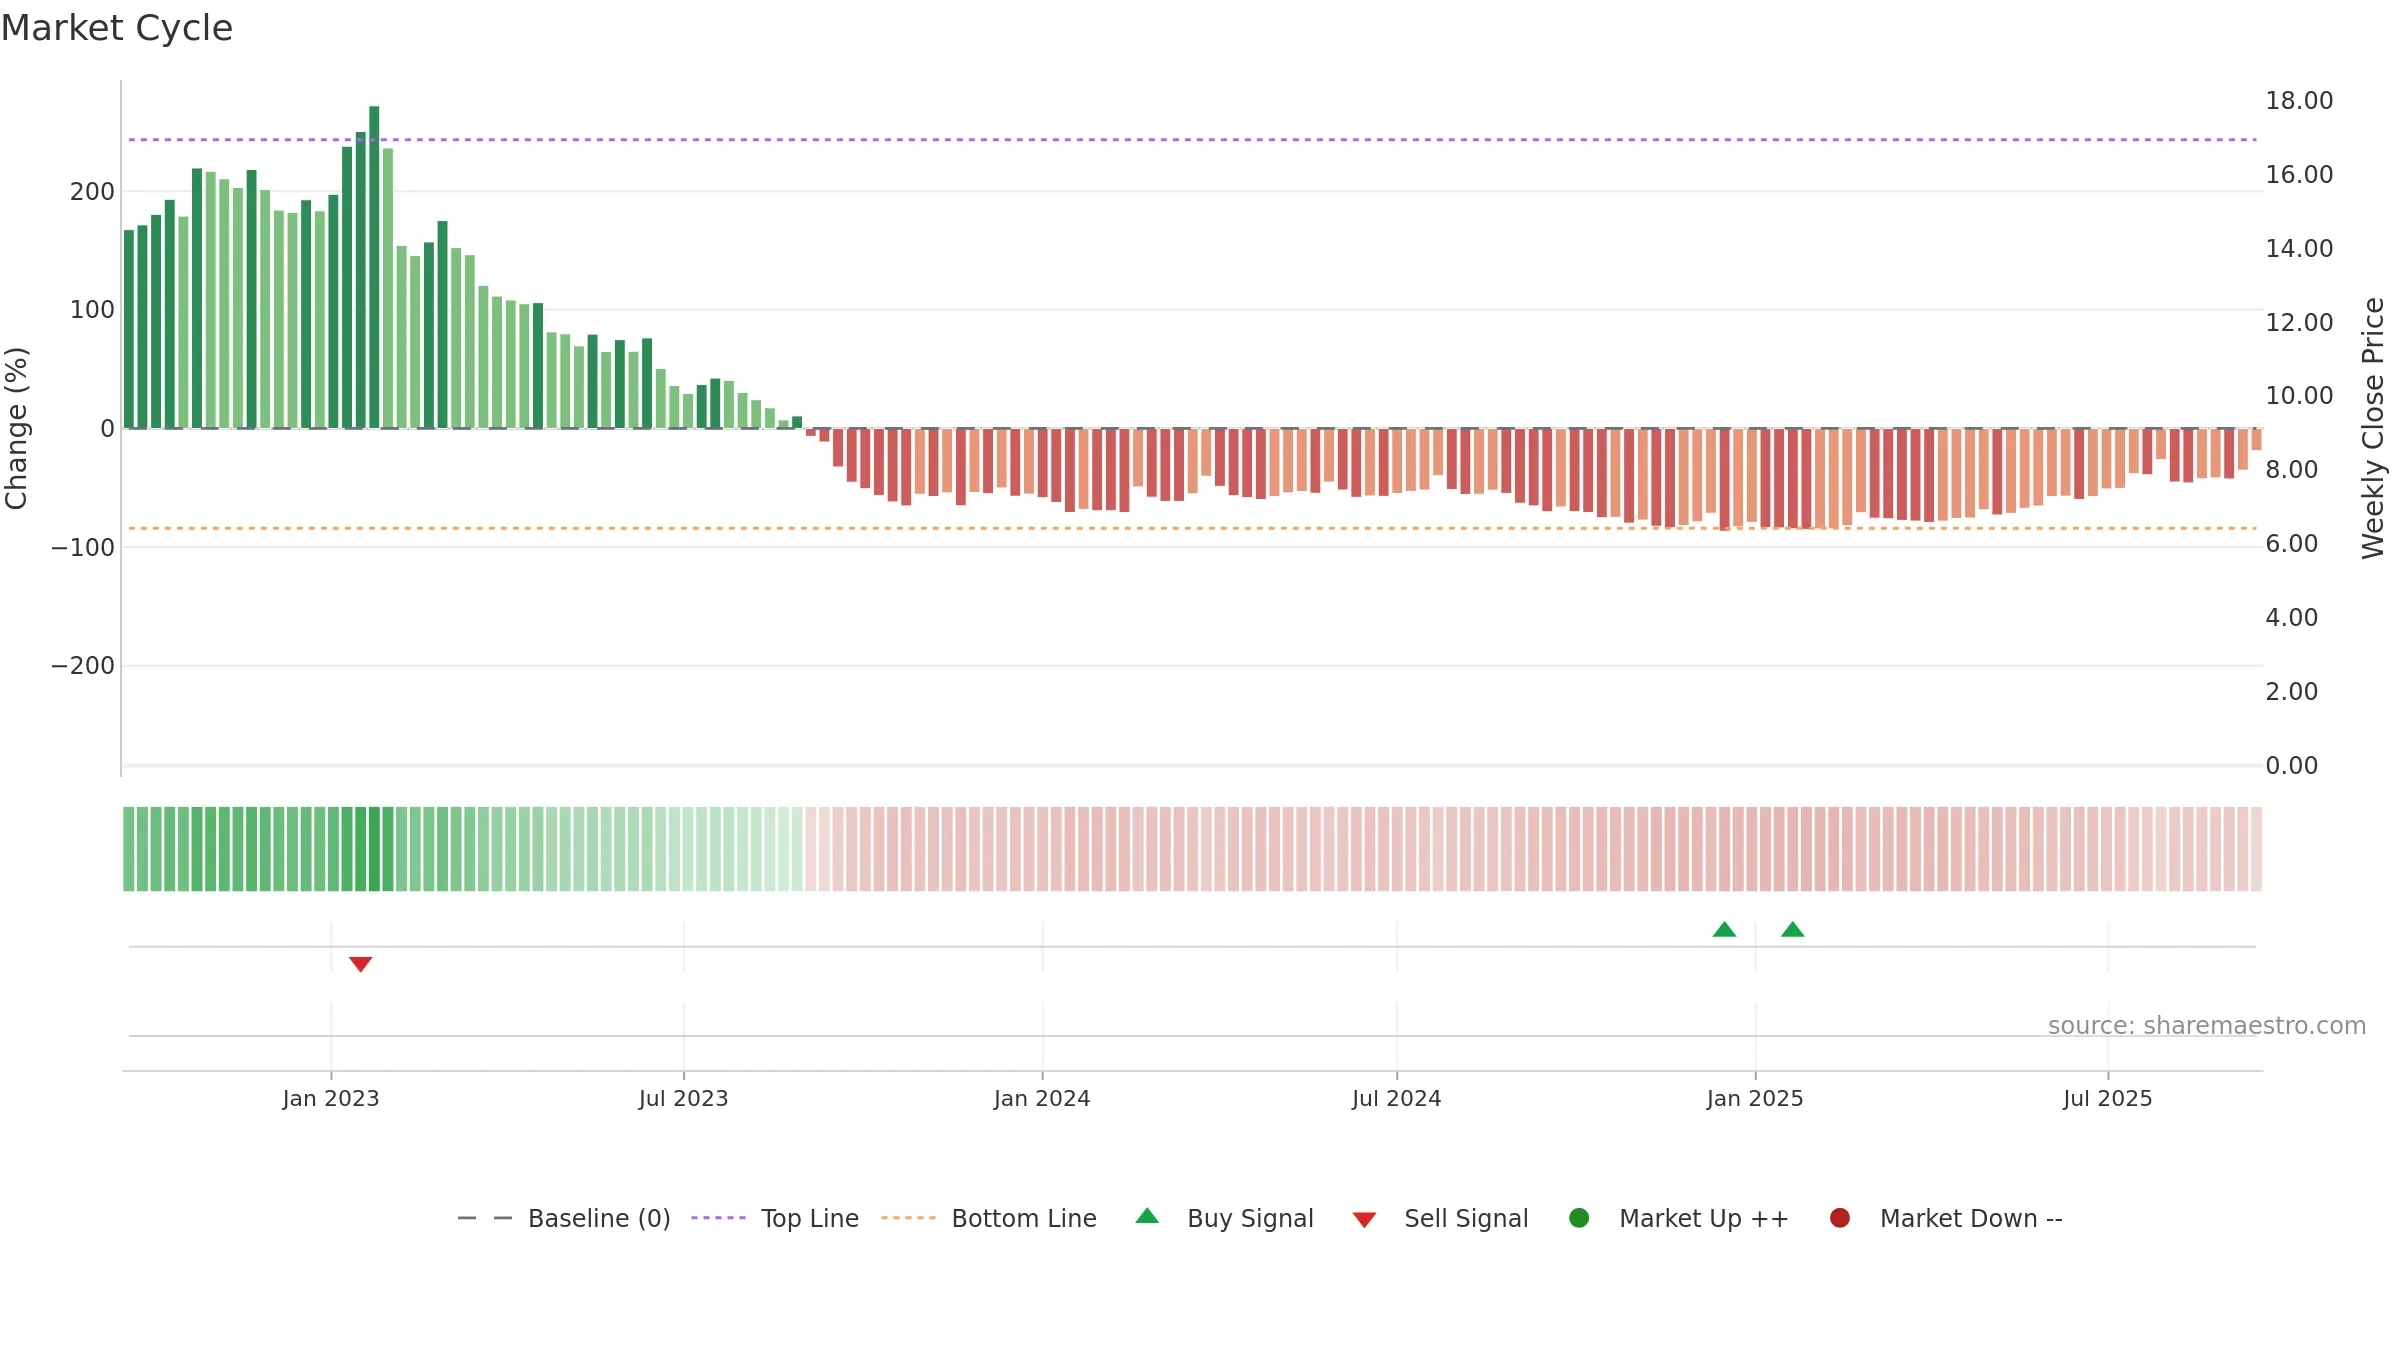Click the source: sharemaestro.com text
Screen dimensions: 2400x1350
tap(2207, 1026)
